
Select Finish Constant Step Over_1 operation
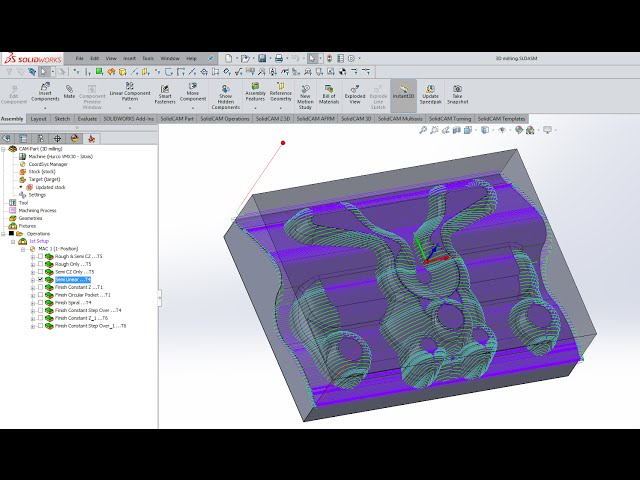pyautogui.click(x=90, y=326)
